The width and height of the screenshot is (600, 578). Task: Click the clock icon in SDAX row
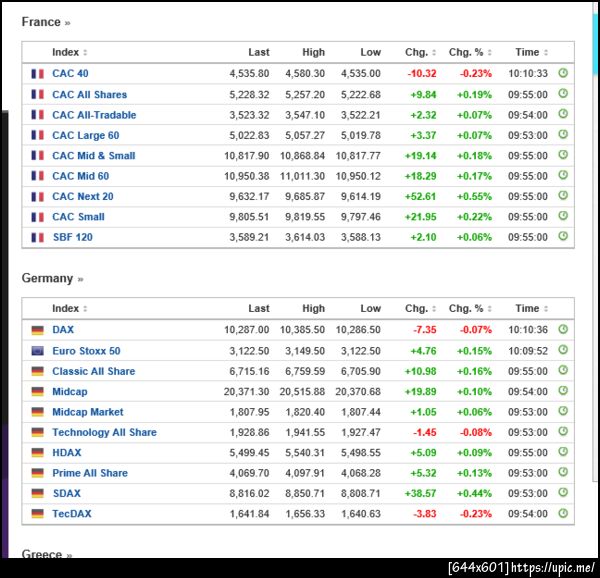pos(562,493)
